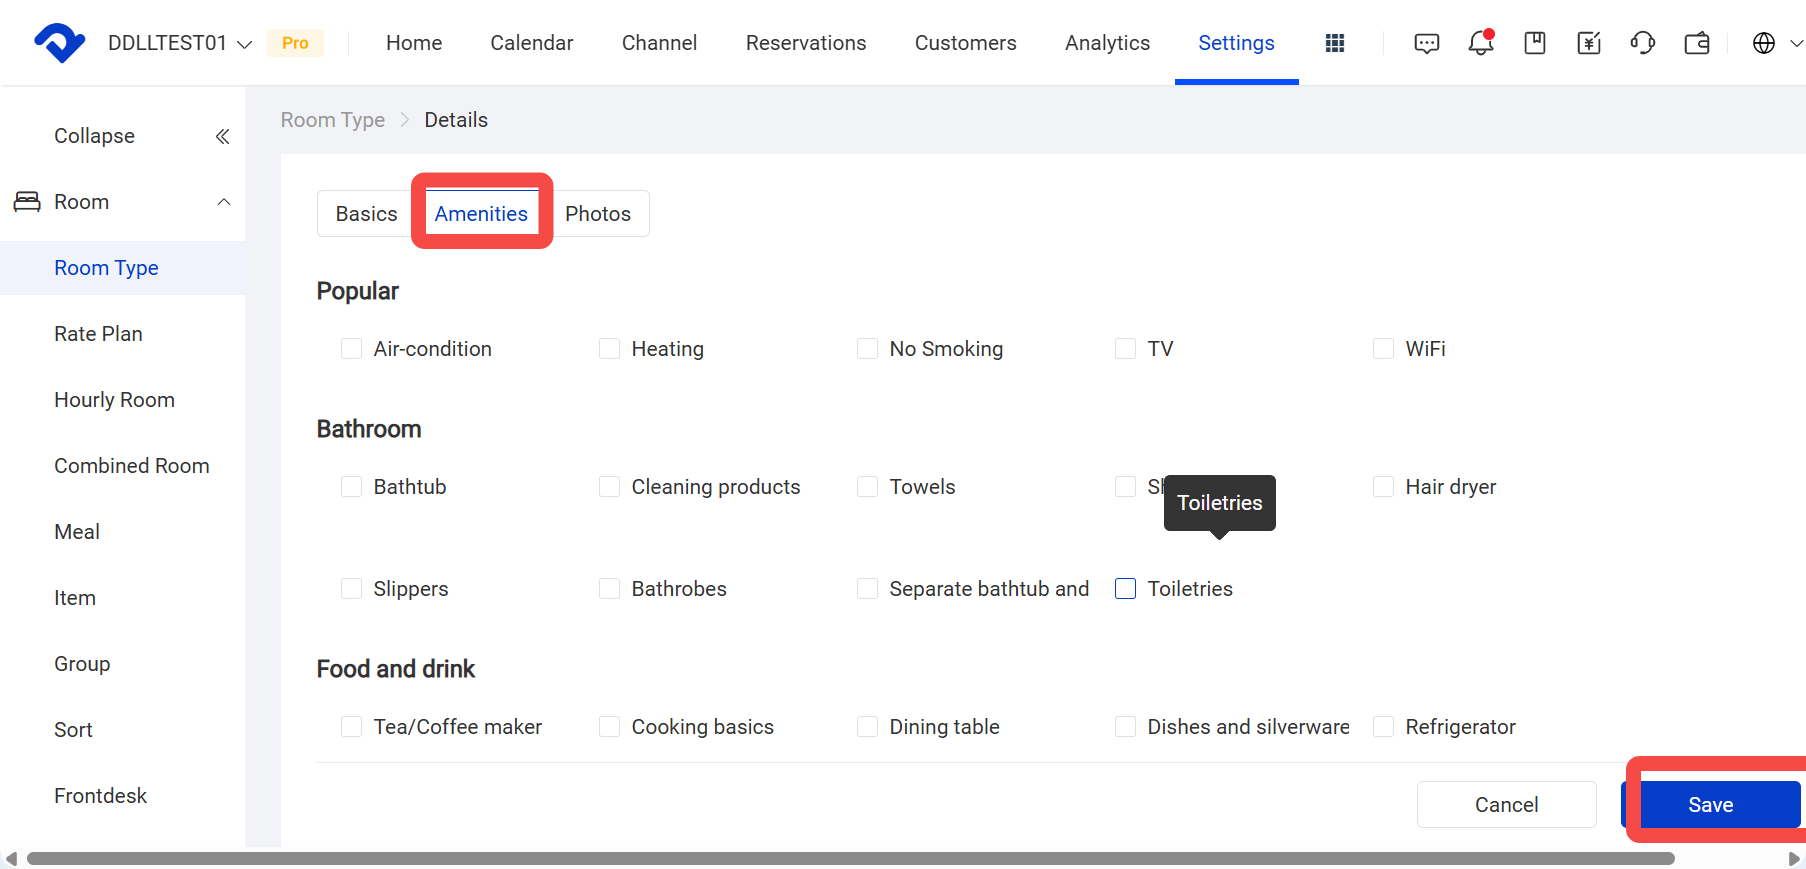This screenshot has width=1806, height=869.
Task: Check the Bathtub checkbox
Action: (351, 487)
